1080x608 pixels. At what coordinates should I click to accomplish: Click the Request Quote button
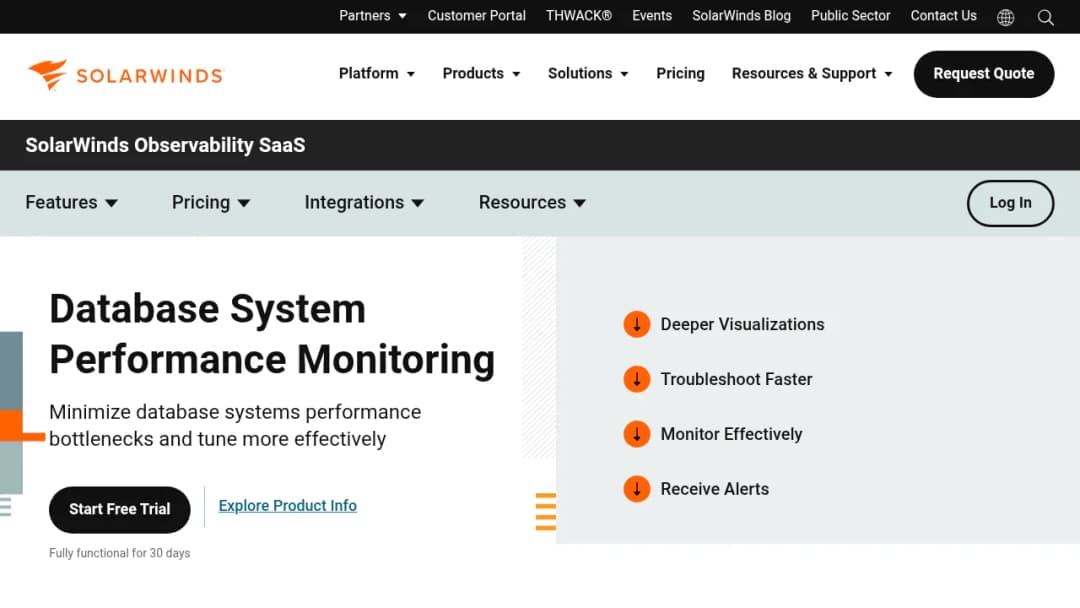click(x=984, y=74)
